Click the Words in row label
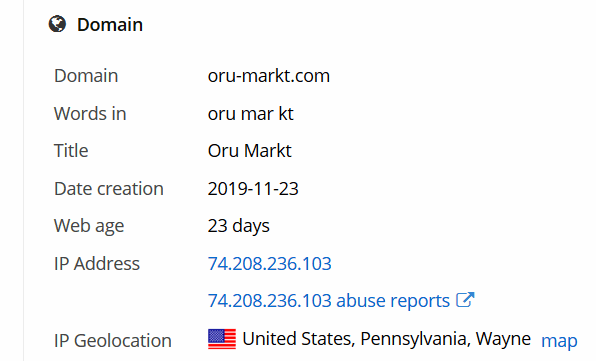596x361 pixels. tap(90, 113)
